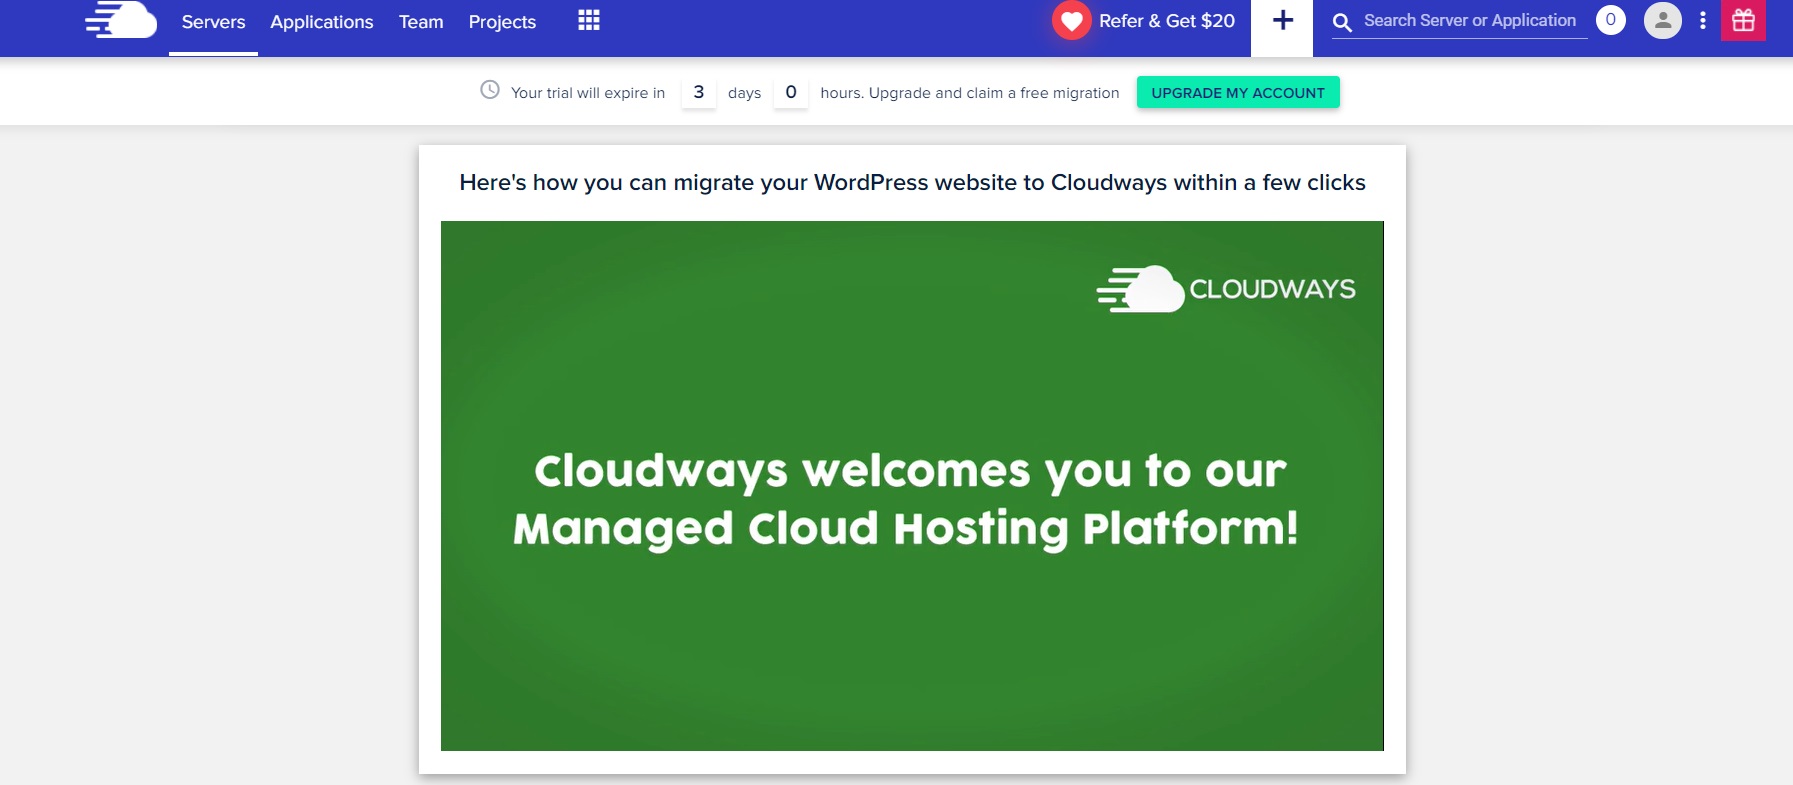Open the three-dot more options menu
This screenshot has height=785, width=1793.
click(1702, 21)
